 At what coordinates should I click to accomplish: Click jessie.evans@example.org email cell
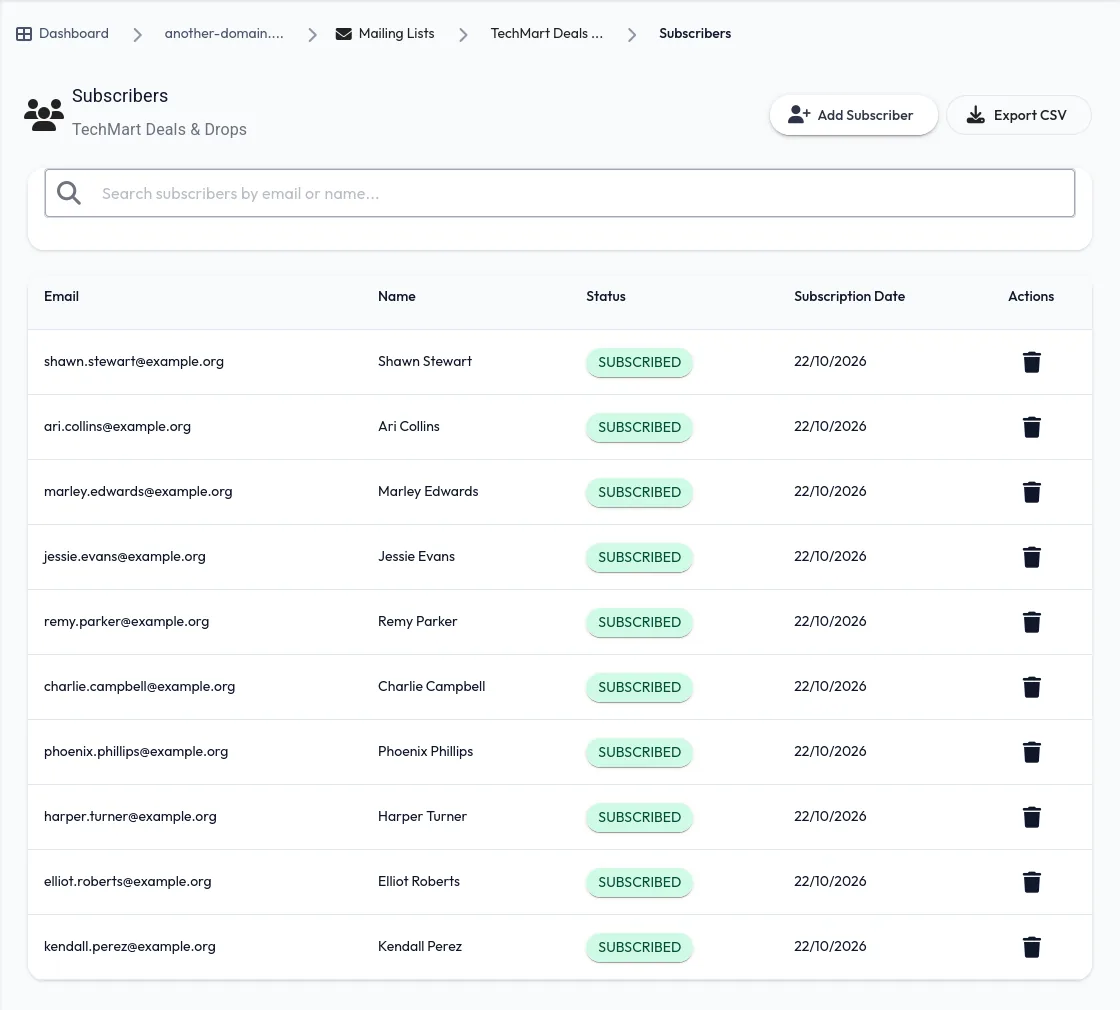[124, 556]
